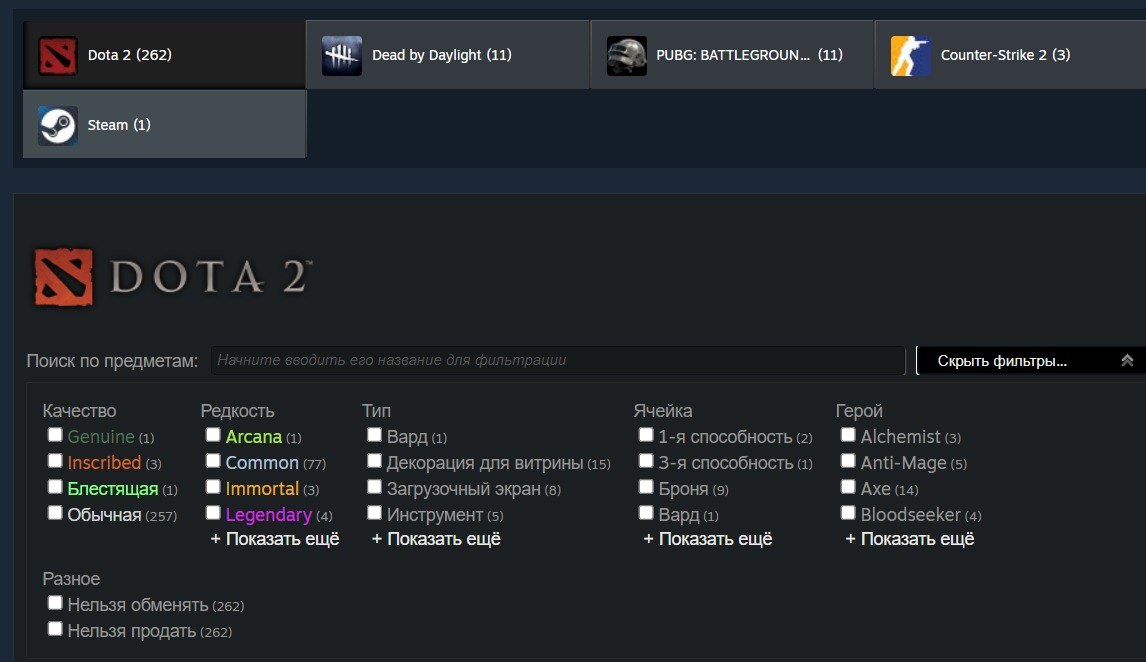Open the Steam (1) inventory tab
The image size is (1146, 662).
(x=164, y=124)
